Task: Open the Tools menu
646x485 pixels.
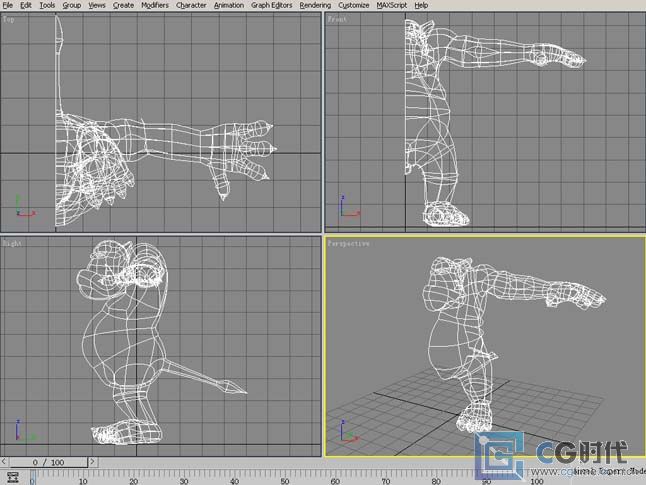Action: tap(47, 5)
